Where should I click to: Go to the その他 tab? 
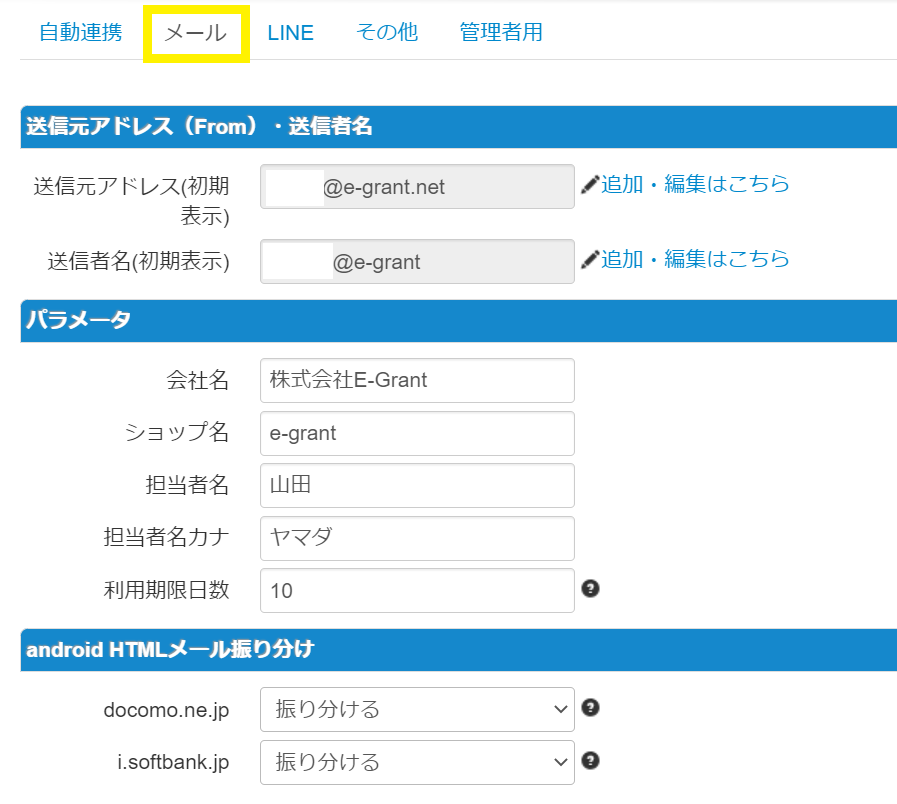(x=386, y=32)
